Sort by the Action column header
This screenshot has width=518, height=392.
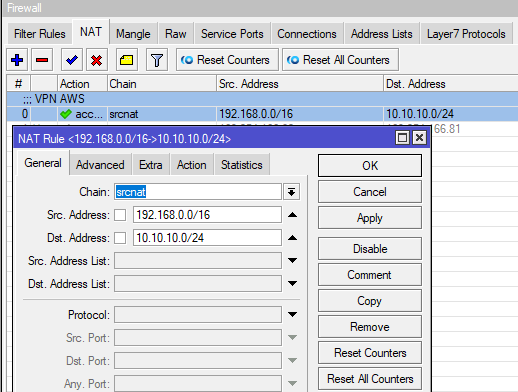point(82,84)
